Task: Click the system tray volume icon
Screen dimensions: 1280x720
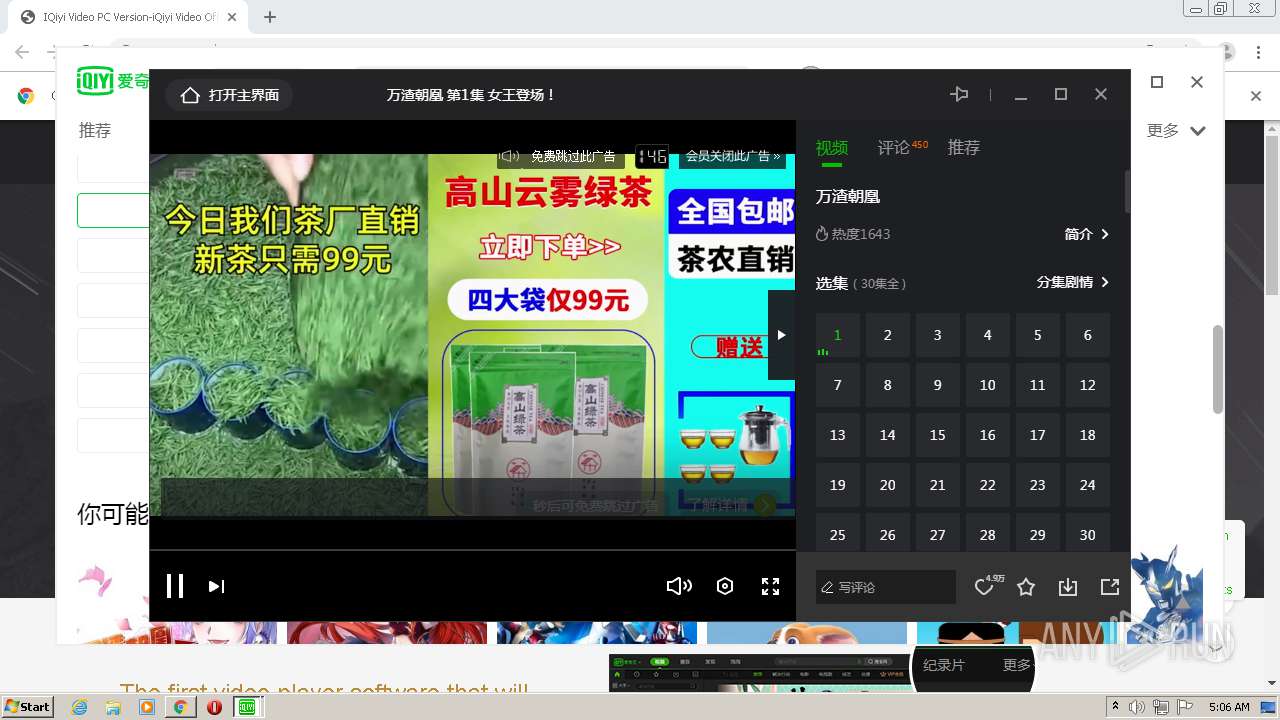Action: tap(1139, 707)
